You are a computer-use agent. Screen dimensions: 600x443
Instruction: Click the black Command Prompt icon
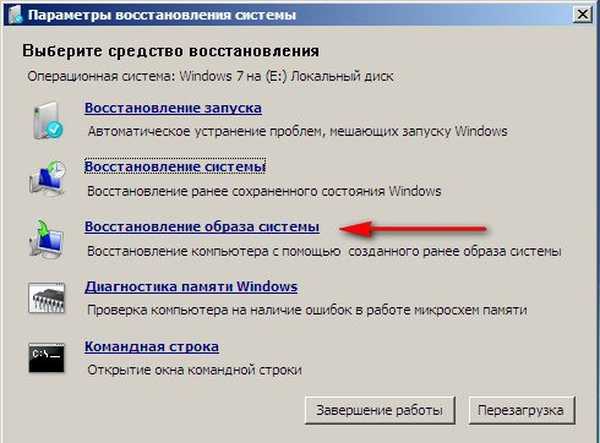tap(47, 358)
